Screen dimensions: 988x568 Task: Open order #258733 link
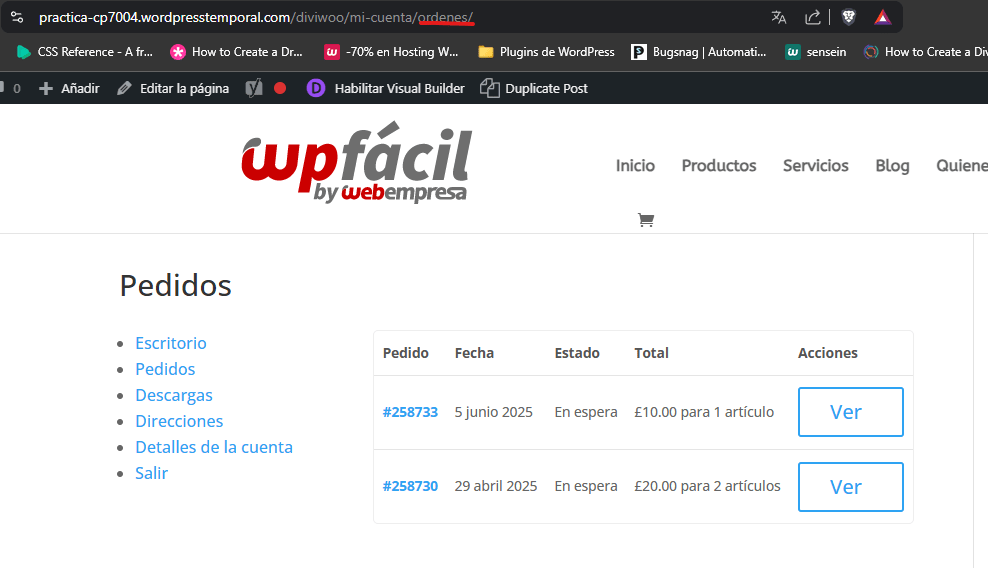[x=410, y=412]
